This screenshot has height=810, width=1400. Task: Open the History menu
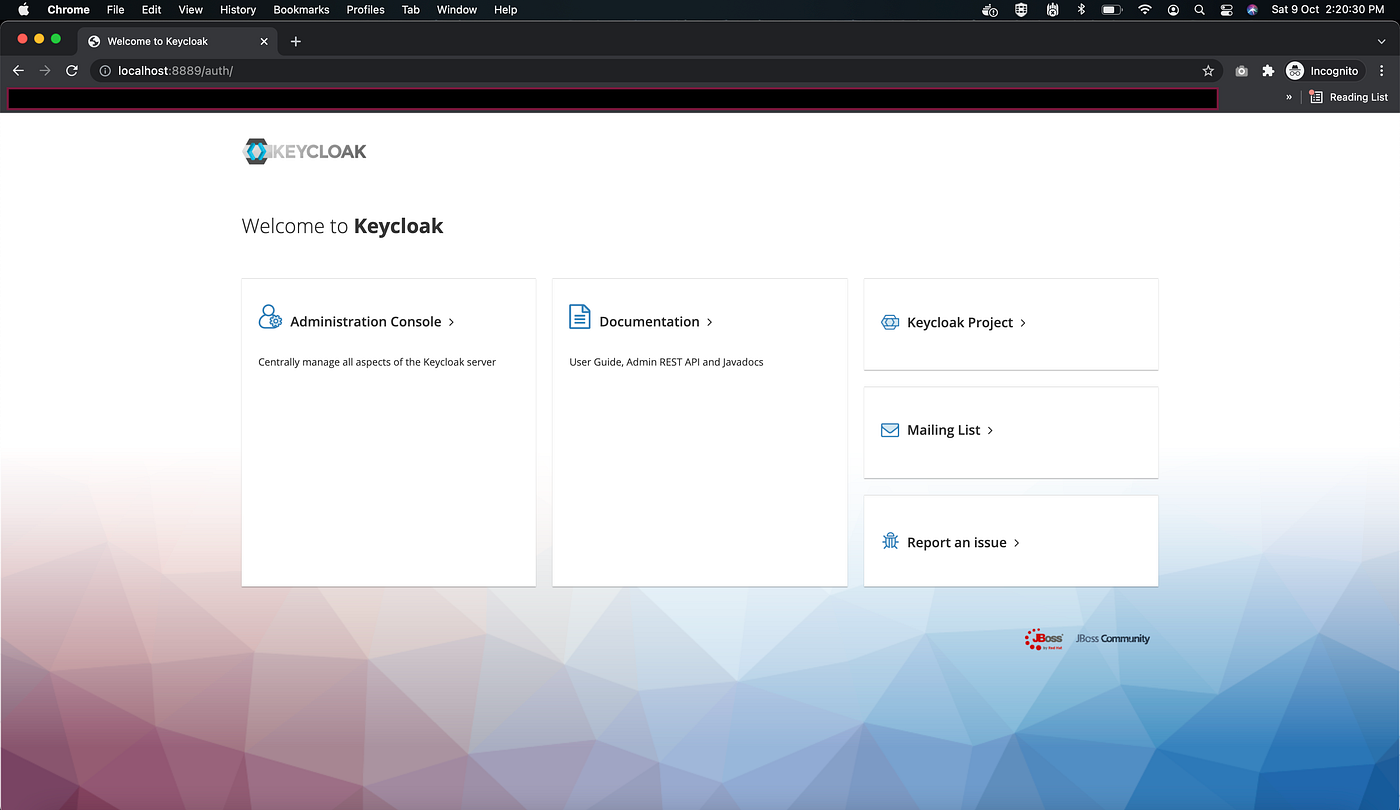click(x=237, y=10)
